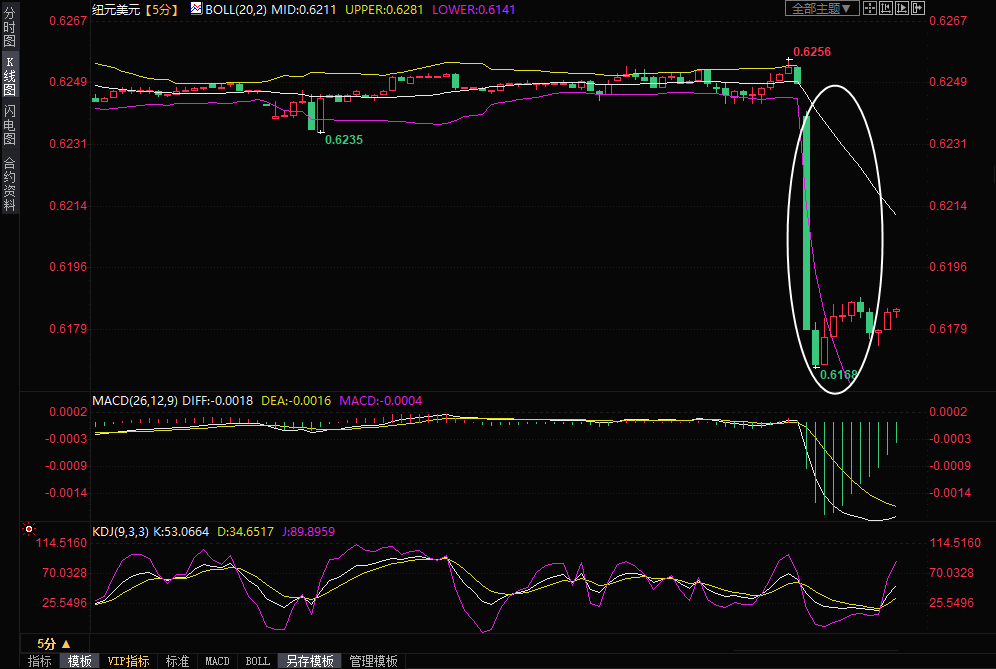Apply the MACD template

(217, 661)
